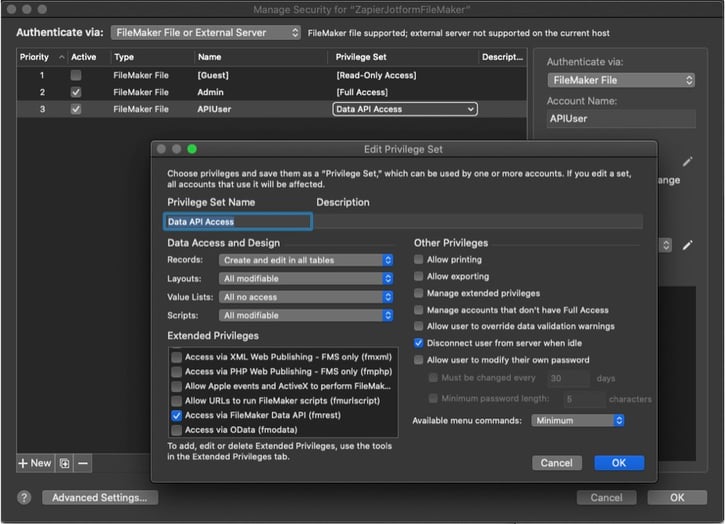Select the APIUser name cell in accounts list

pyautogui.click(x=214, y=109)
